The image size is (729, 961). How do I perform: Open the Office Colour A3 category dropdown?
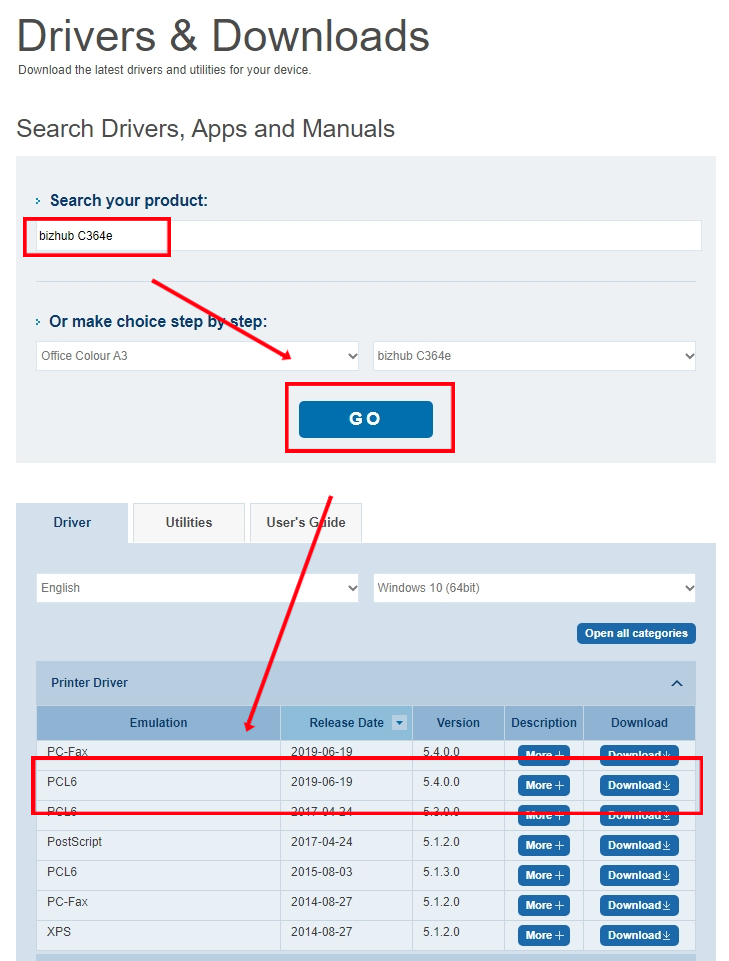coord(197,355)
